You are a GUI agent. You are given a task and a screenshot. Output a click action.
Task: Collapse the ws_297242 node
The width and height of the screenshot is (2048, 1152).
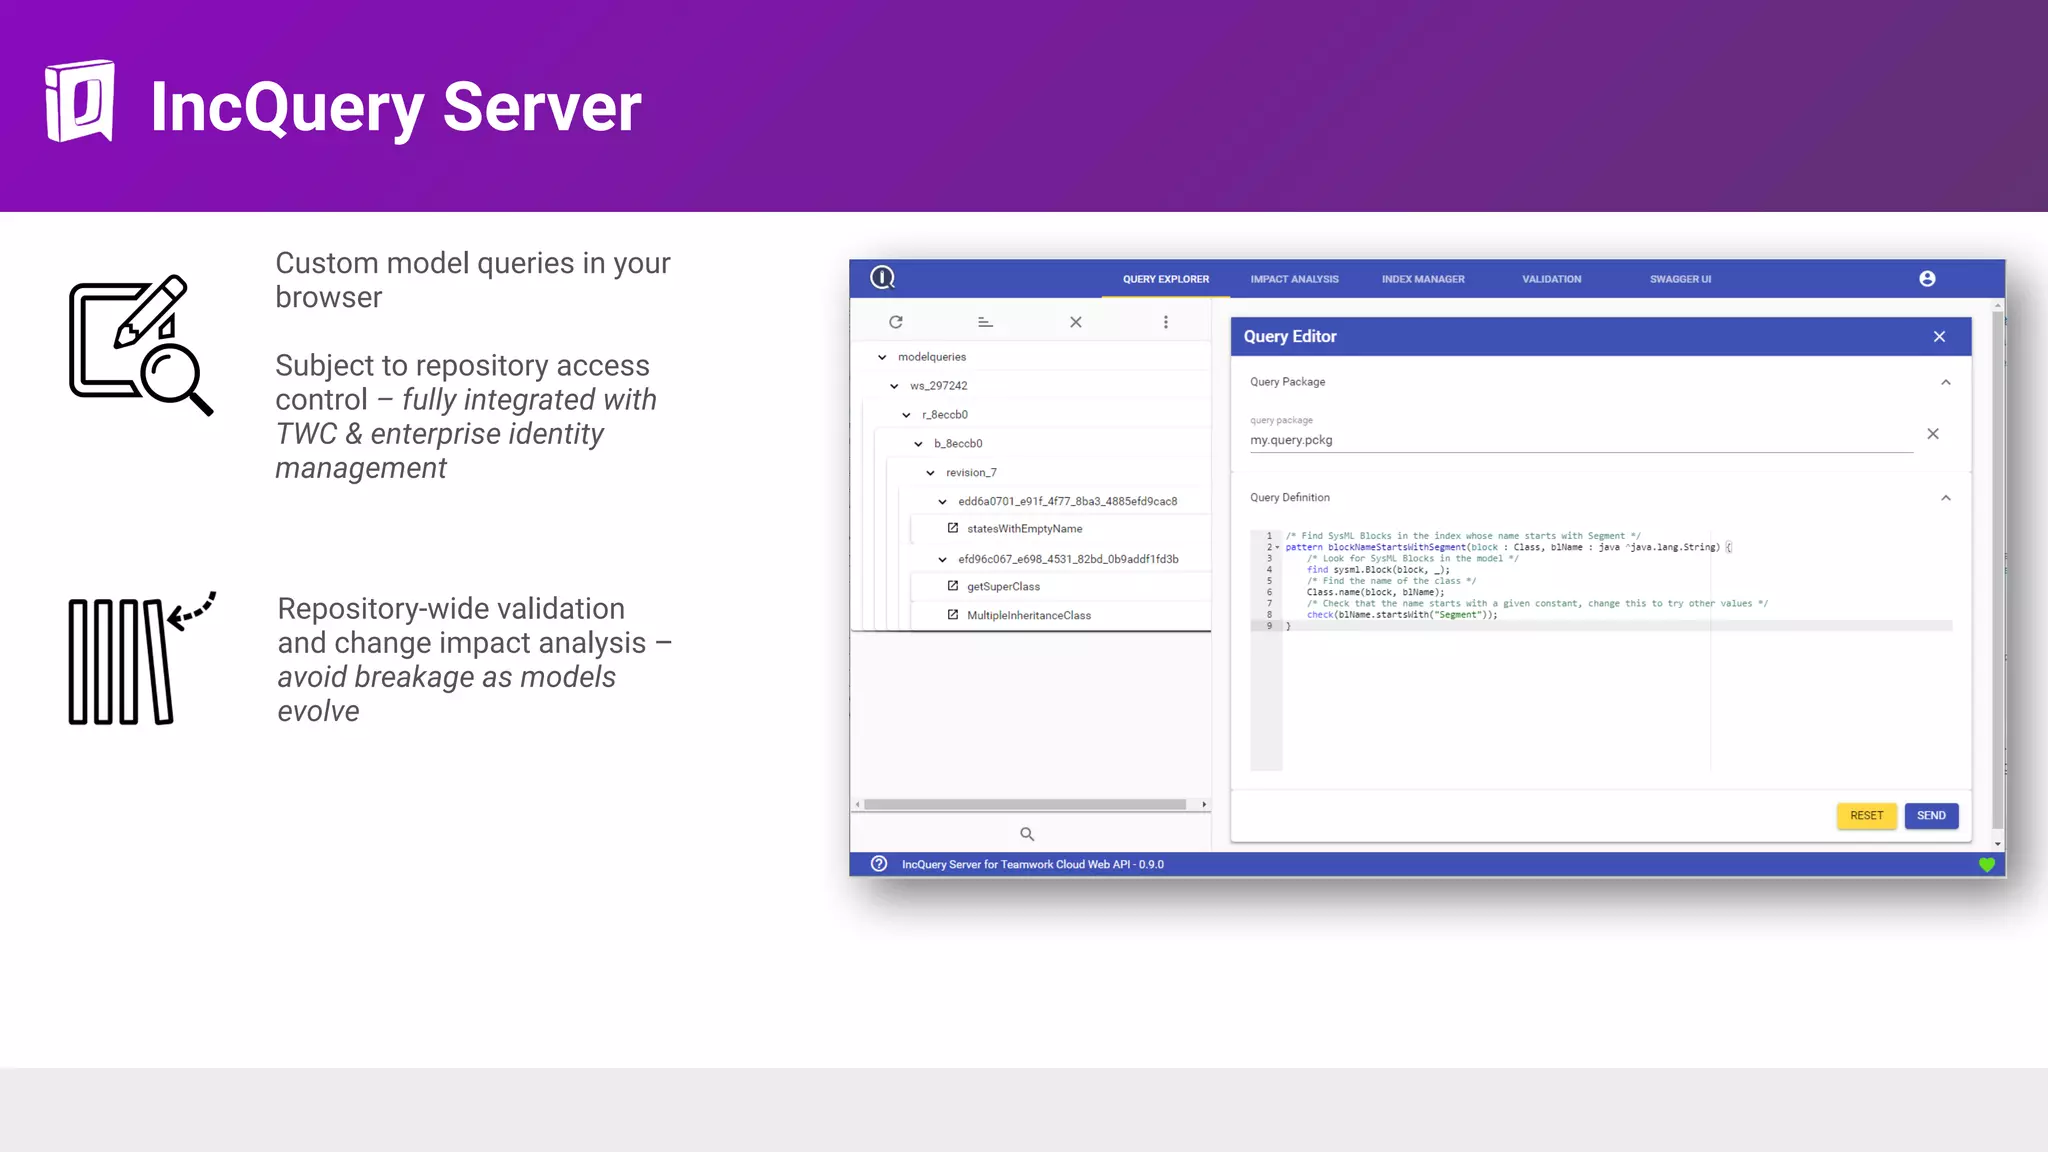point(894,386)
